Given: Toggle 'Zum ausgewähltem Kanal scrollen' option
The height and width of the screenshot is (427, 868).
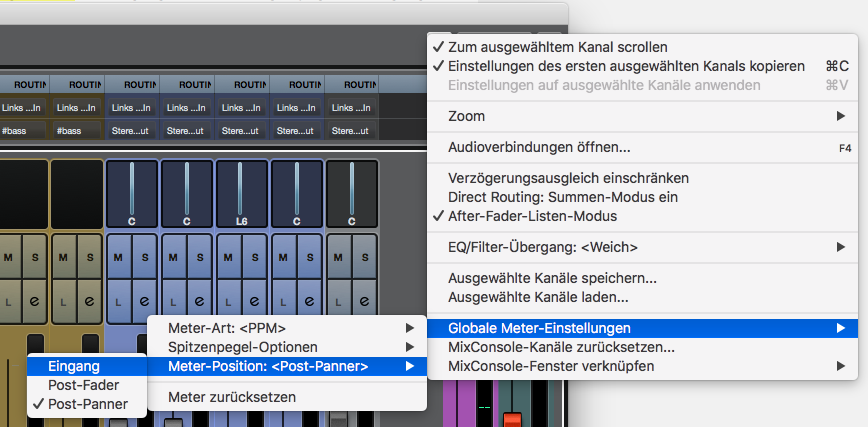Looking at the screenshot, I should 642,48.
